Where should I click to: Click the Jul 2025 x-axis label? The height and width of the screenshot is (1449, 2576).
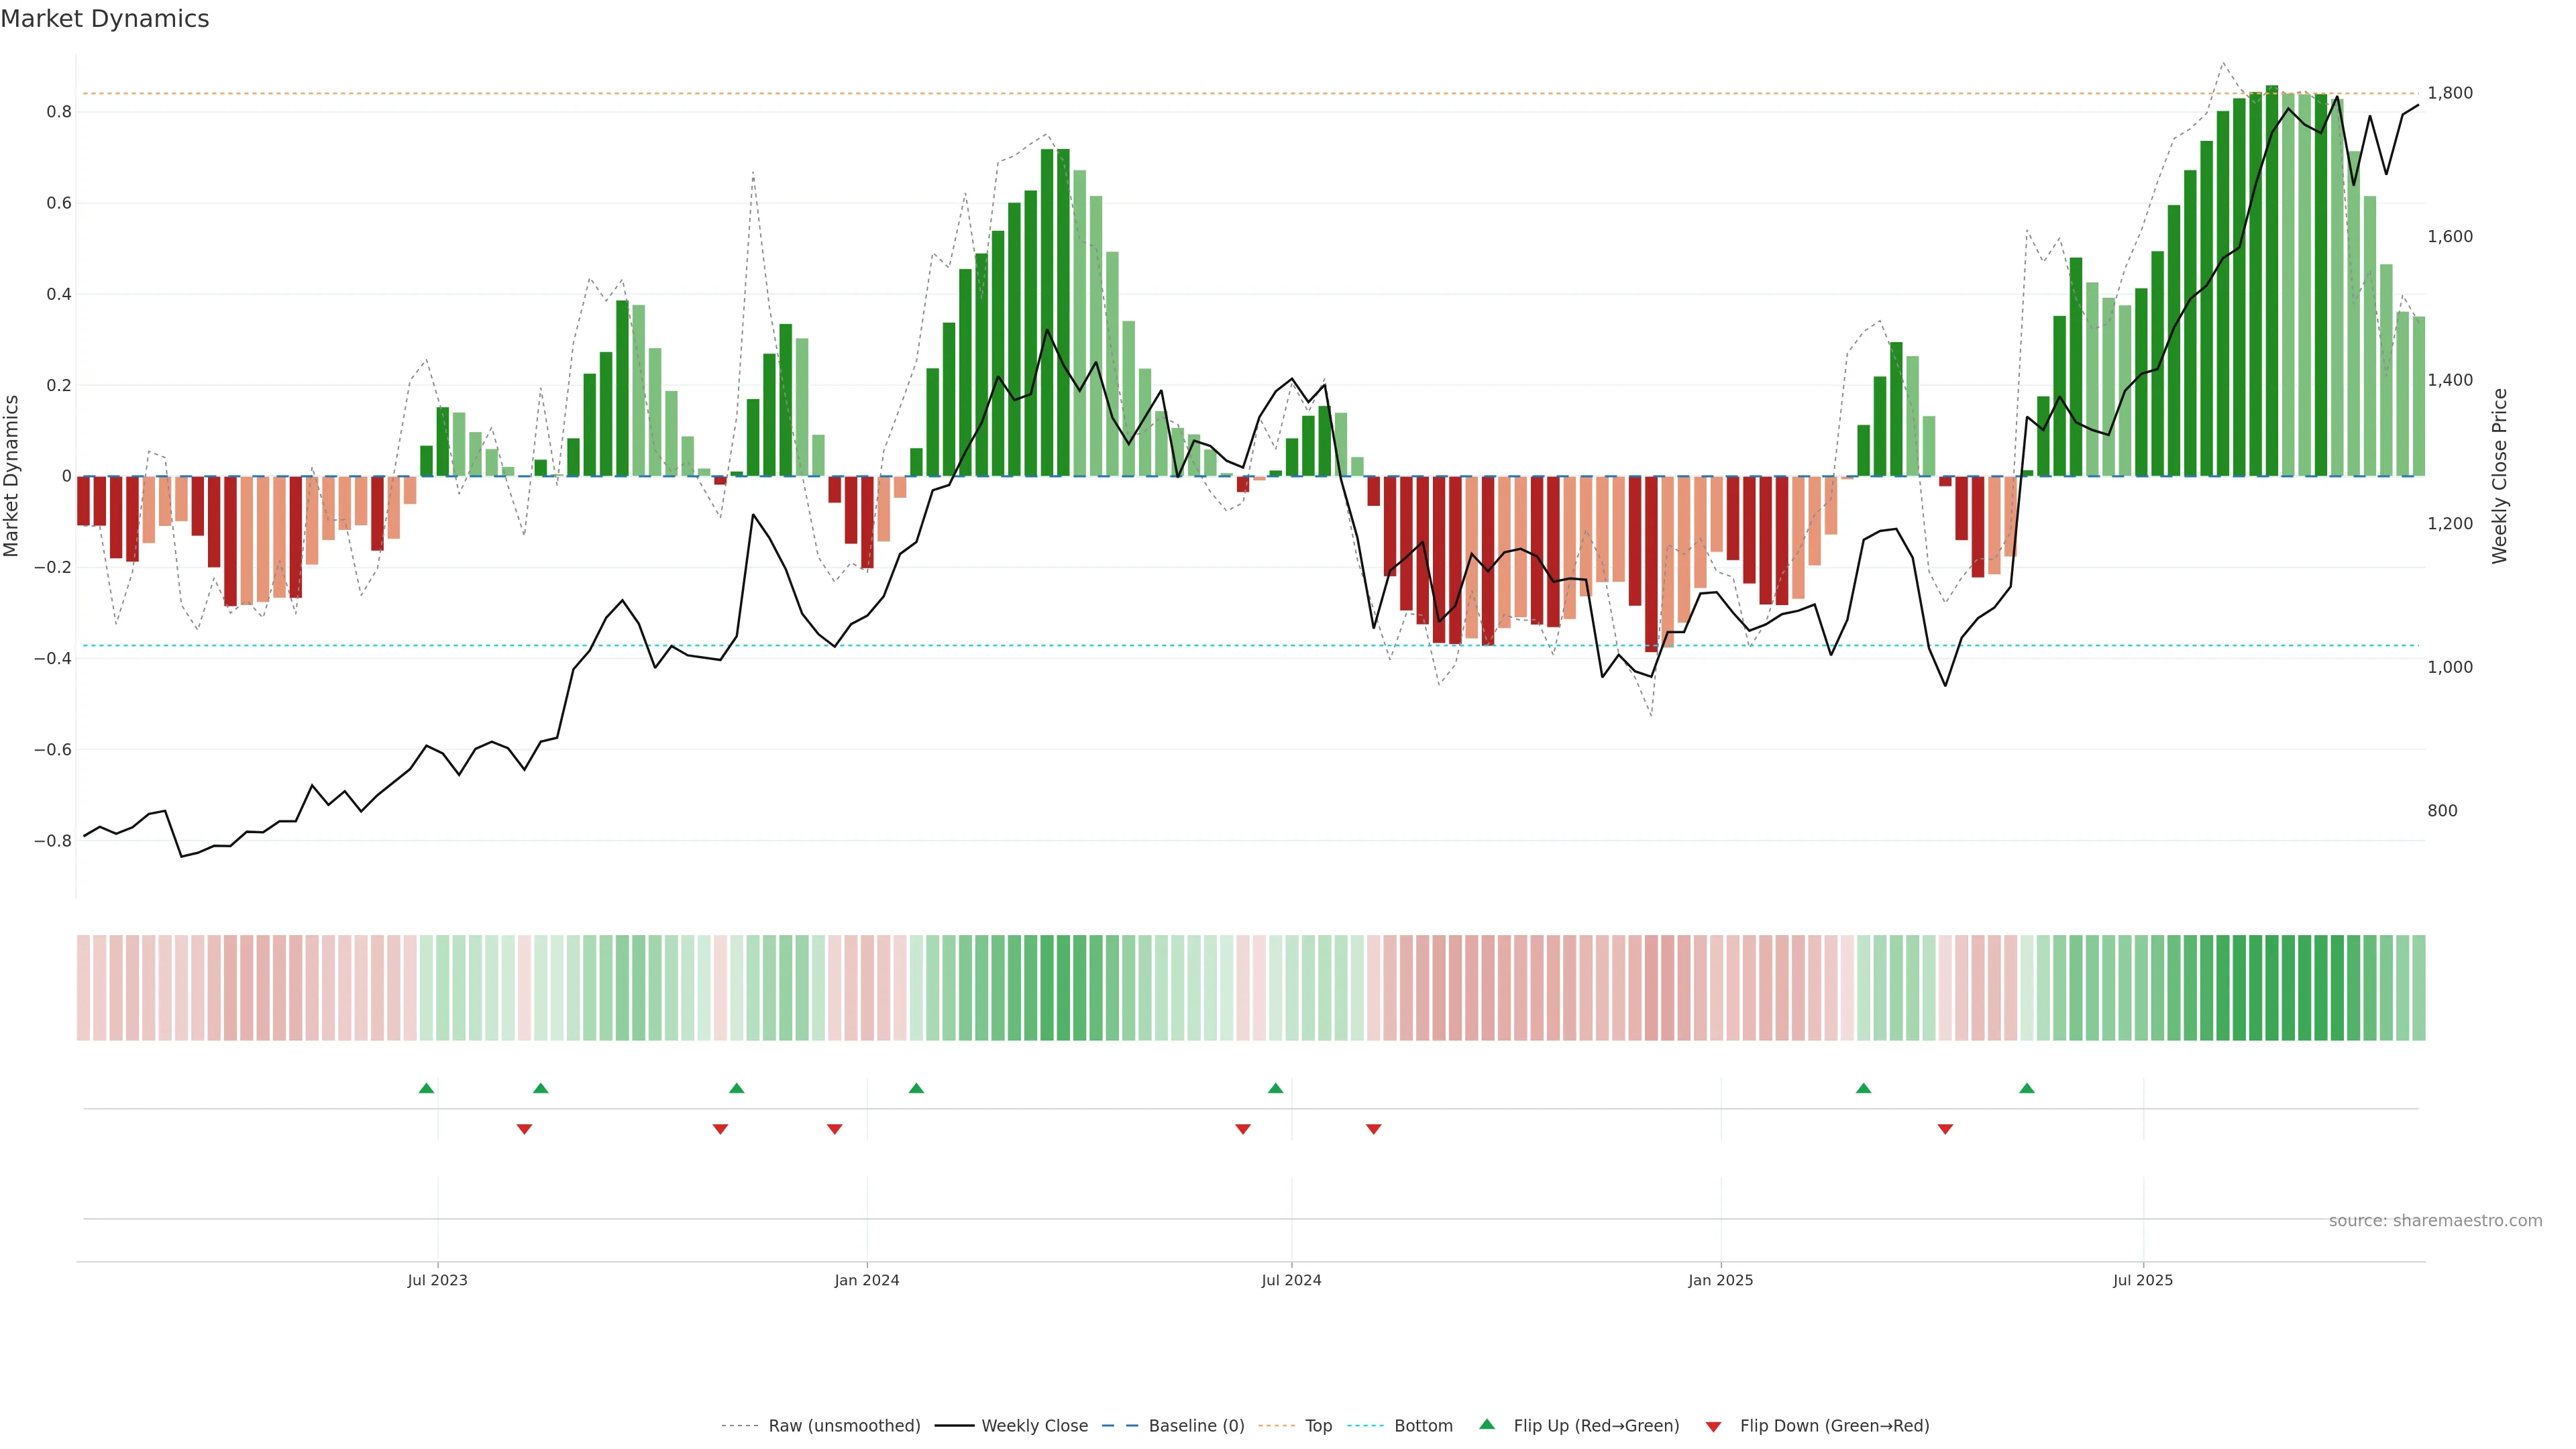(x=2142, y=1280)
